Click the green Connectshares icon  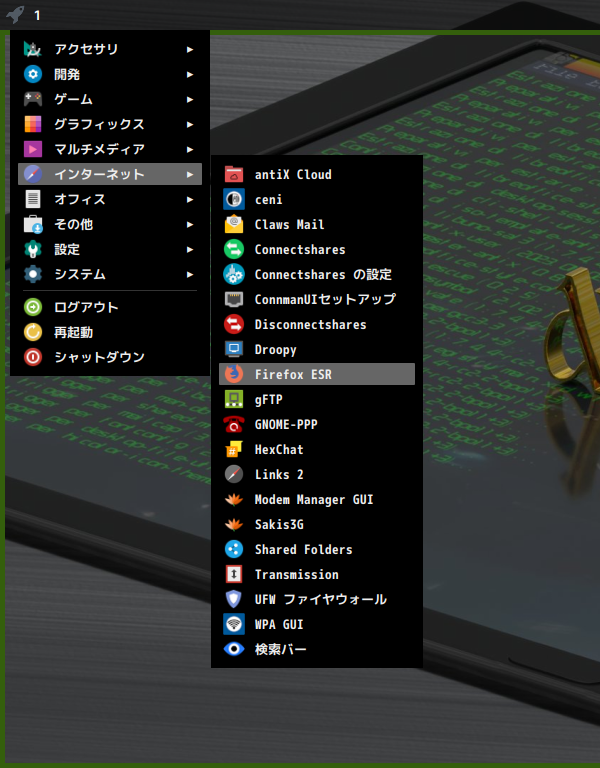click(234, 249)
